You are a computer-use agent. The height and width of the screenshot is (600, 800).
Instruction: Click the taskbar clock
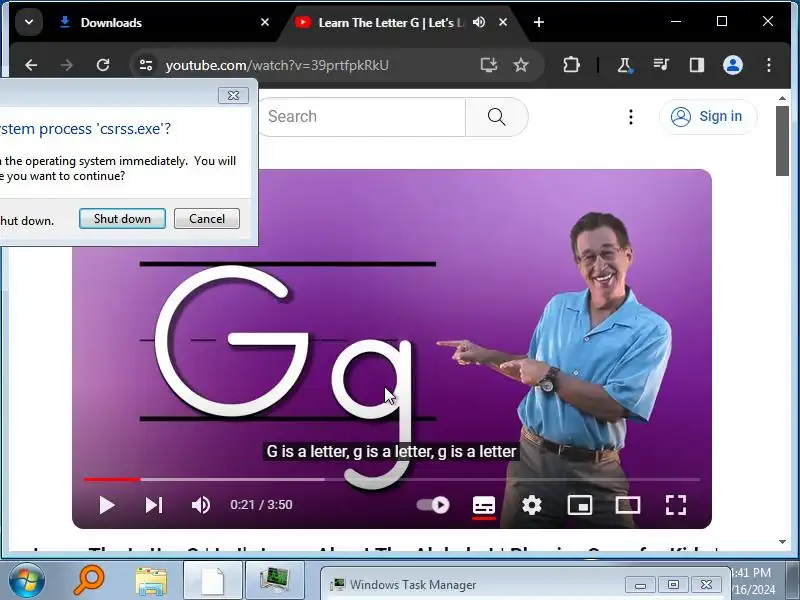click(x=752, y=581)
